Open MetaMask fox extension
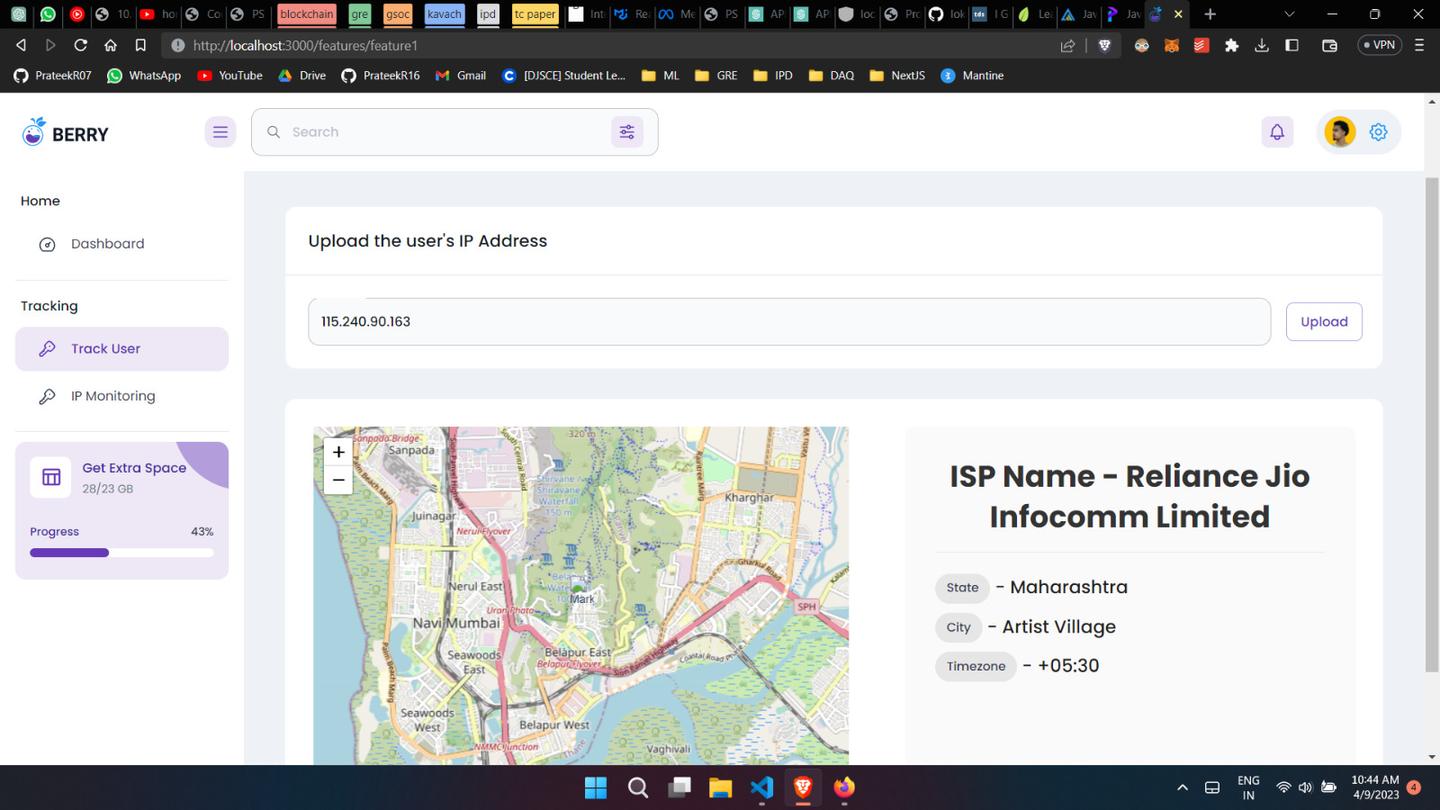Screen dimensions: 1440x810 (x=1172, y=45)
